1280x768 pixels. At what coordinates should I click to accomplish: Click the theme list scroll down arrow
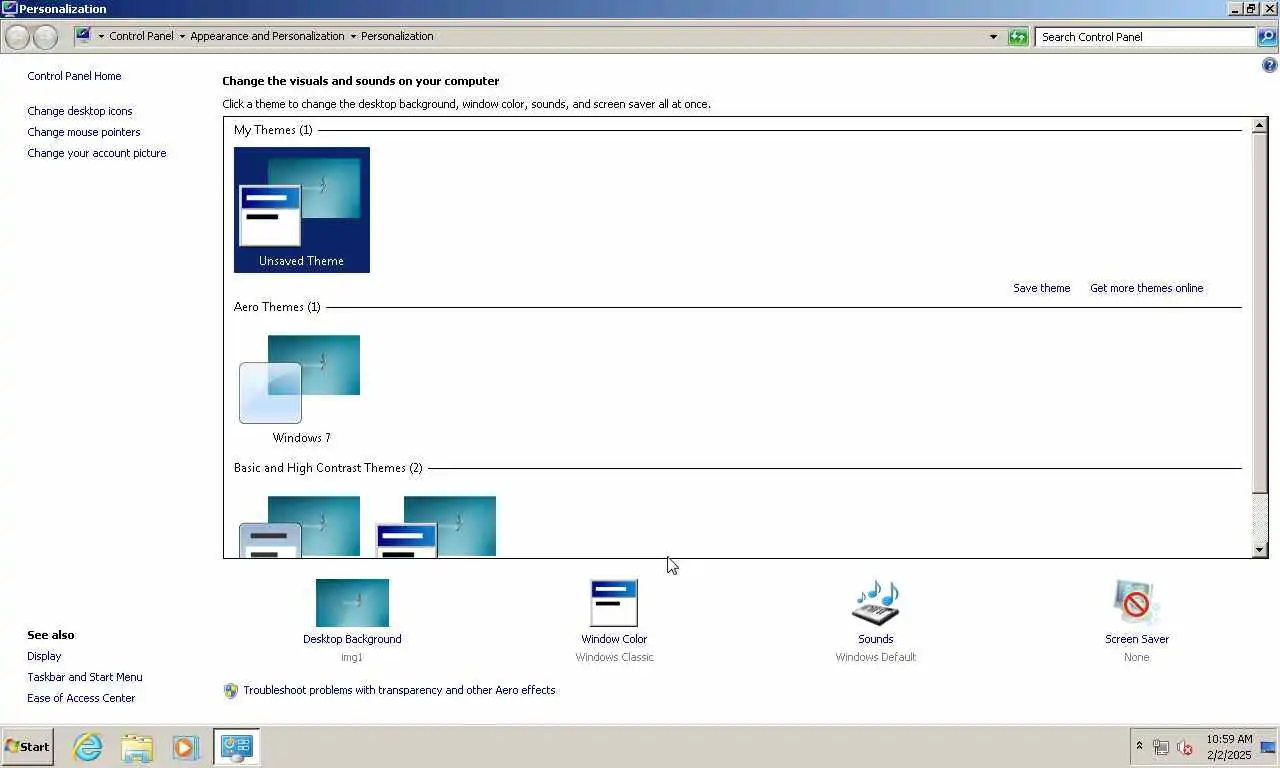(x=1260, y=550)
